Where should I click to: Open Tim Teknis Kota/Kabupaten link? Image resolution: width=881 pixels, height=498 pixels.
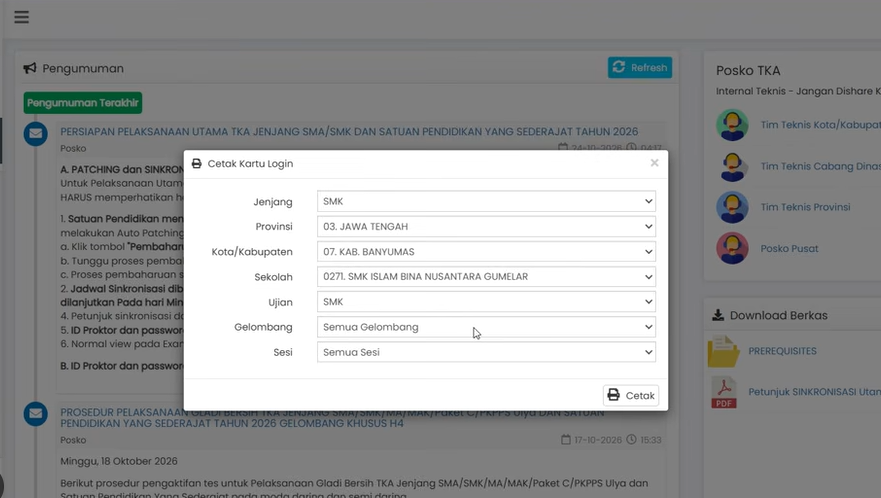[820, 125]
